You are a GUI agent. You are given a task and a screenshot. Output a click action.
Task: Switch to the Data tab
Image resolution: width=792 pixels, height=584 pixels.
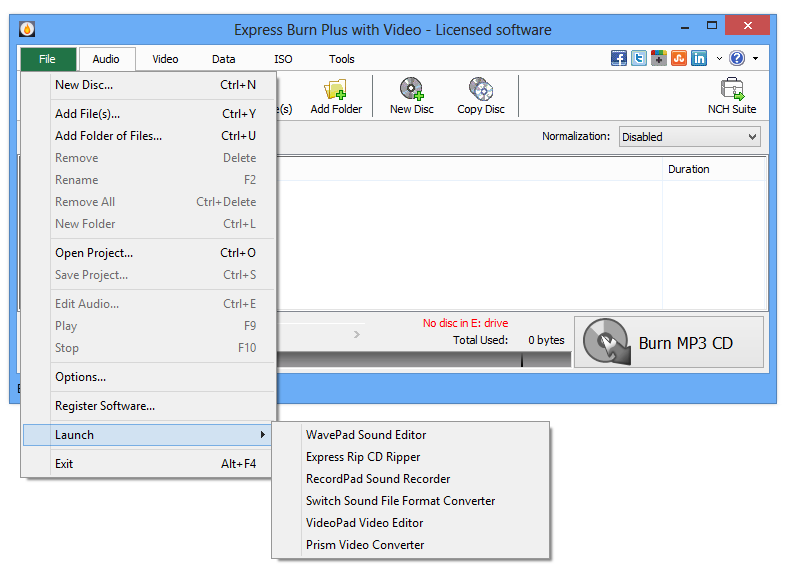pyautogui.click(x=223, y=59)
